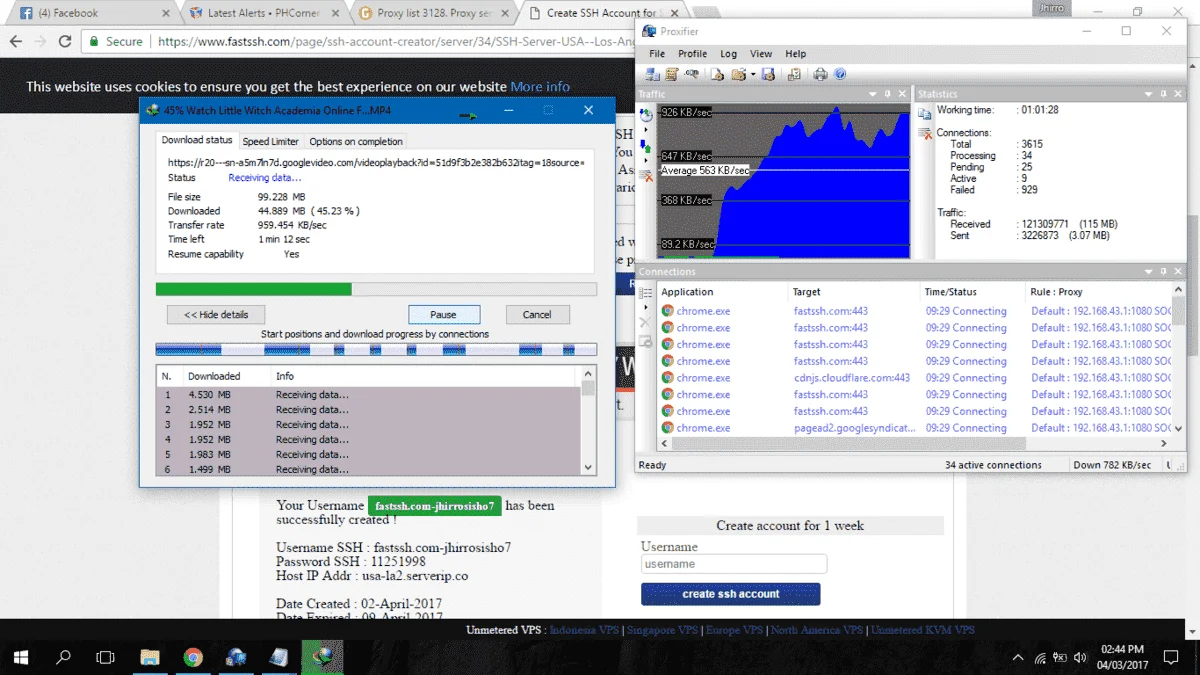The width and height of the screenshot is (1200, 675).
Task: Switch to the Speed Limiter tab
Action: 271,142
